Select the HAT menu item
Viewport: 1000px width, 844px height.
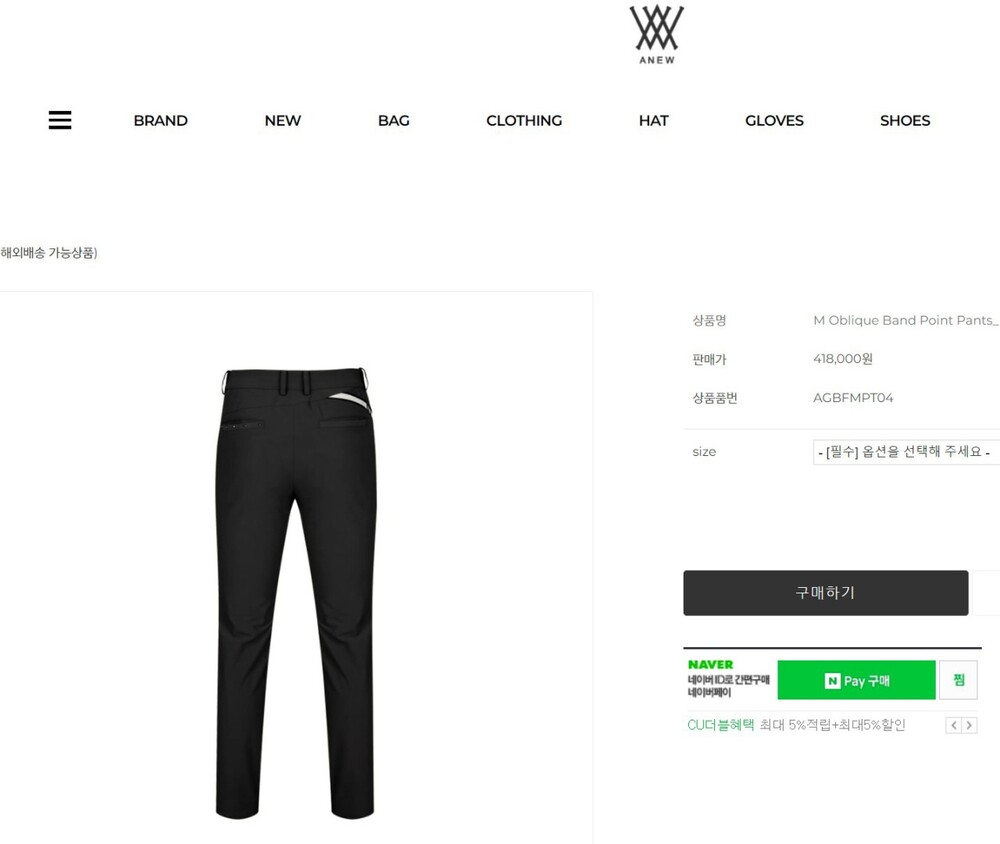pos(654,121)
